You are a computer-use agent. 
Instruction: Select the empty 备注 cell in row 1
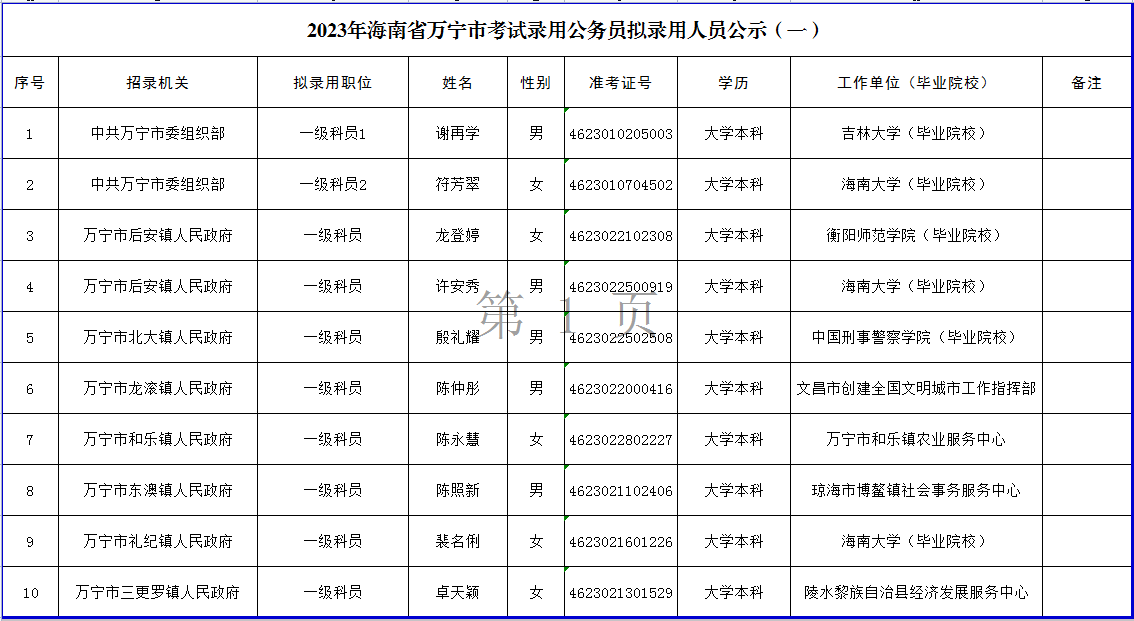(1086, 134)
